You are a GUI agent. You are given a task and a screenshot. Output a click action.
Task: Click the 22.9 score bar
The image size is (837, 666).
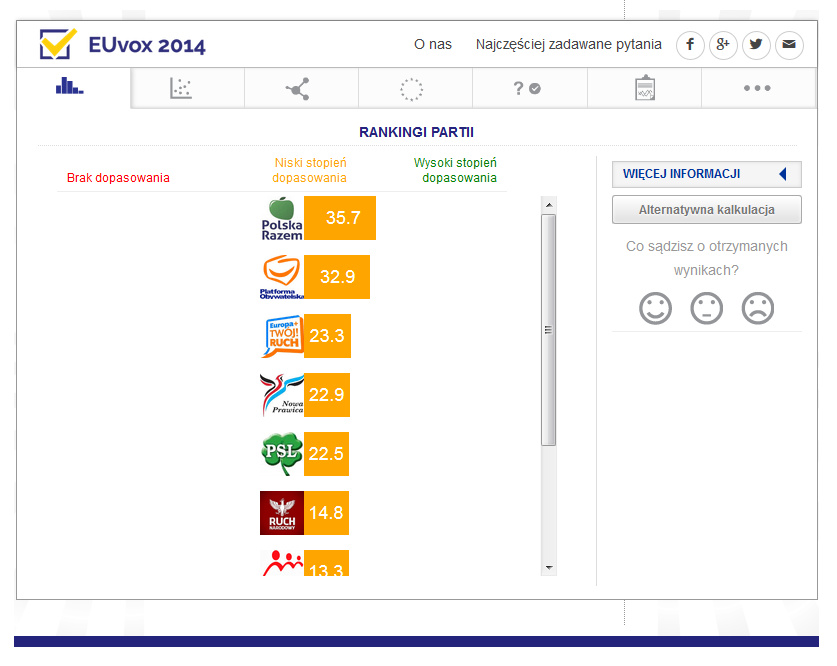(327, 395)
